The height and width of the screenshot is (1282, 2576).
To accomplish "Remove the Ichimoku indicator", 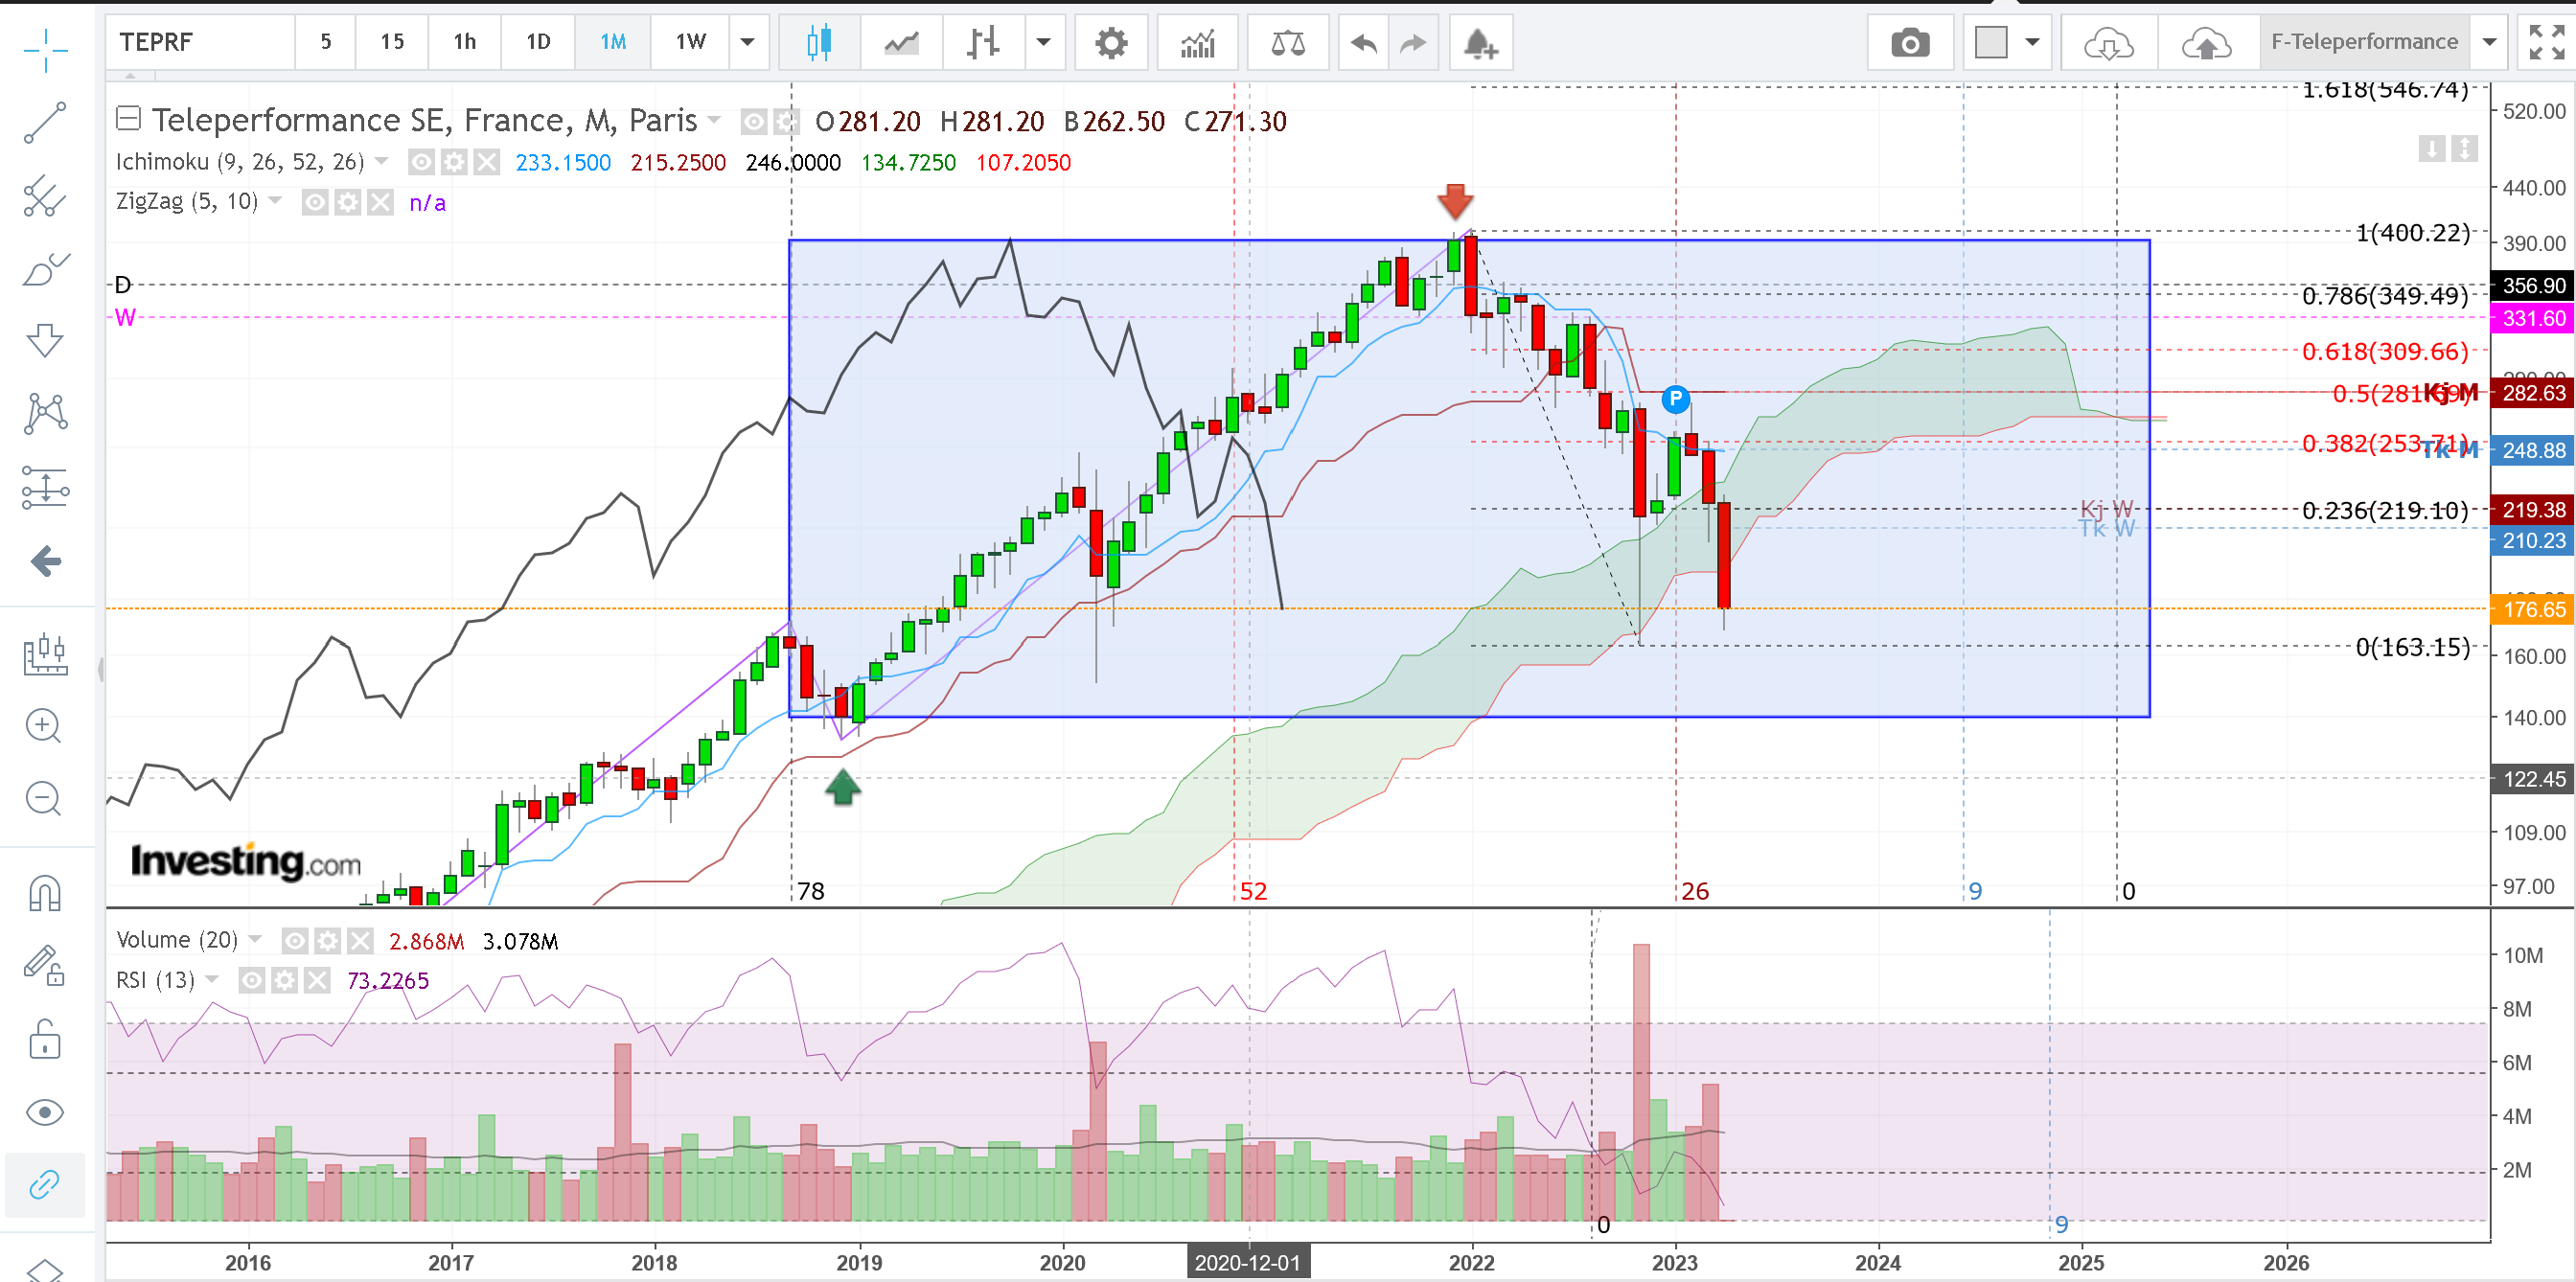I will 487,162.
